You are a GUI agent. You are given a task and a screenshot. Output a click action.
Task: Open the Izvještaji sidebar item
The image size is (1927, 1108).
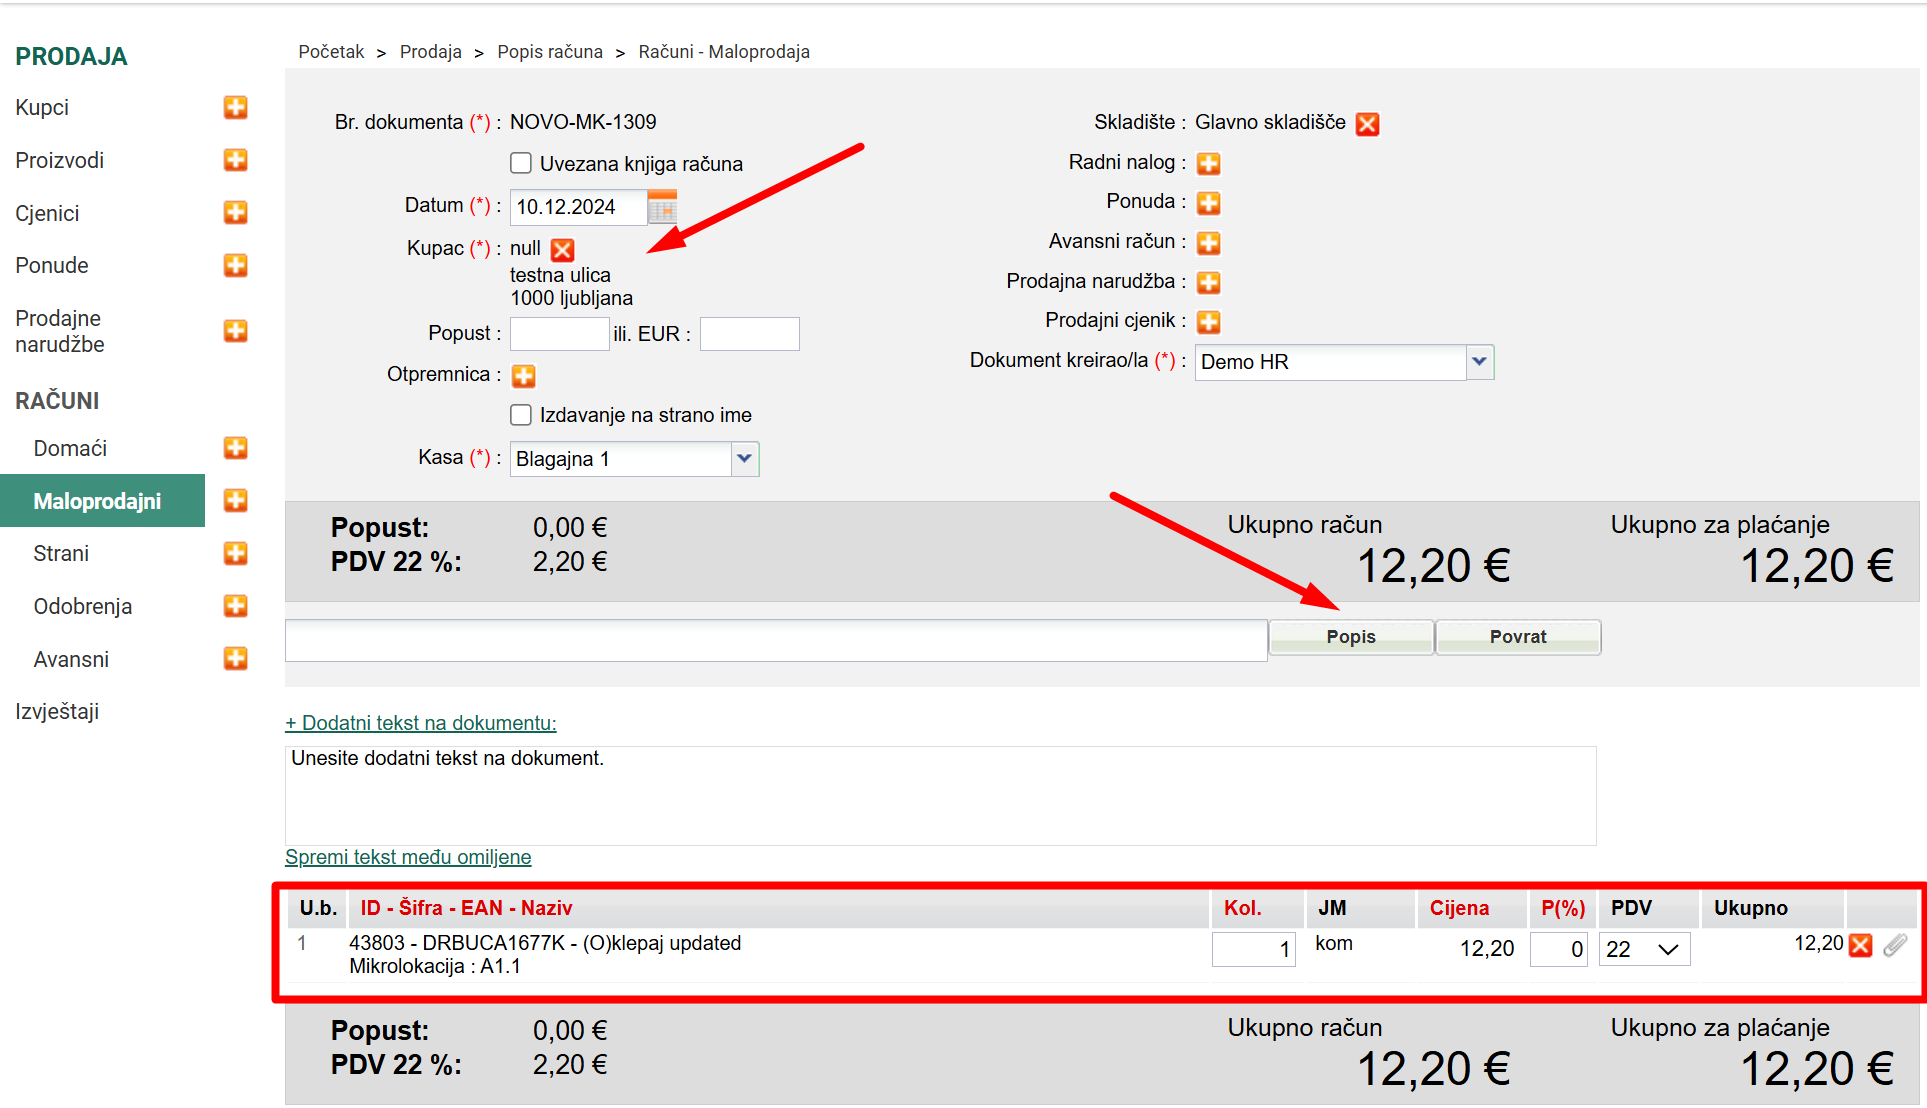[57, 711]
